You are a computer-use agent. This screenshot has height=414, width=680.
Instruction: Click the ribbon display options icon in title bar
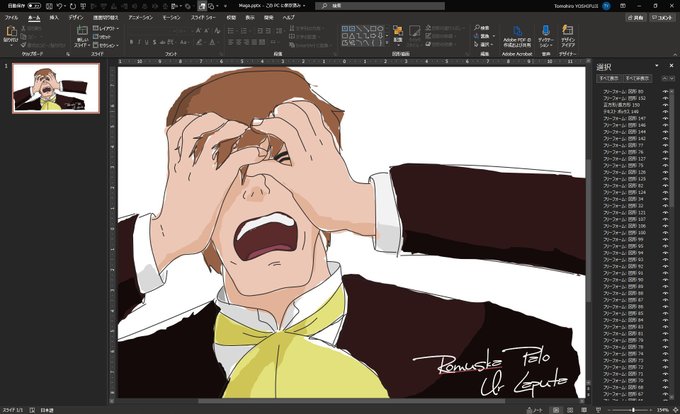(623, 6)
